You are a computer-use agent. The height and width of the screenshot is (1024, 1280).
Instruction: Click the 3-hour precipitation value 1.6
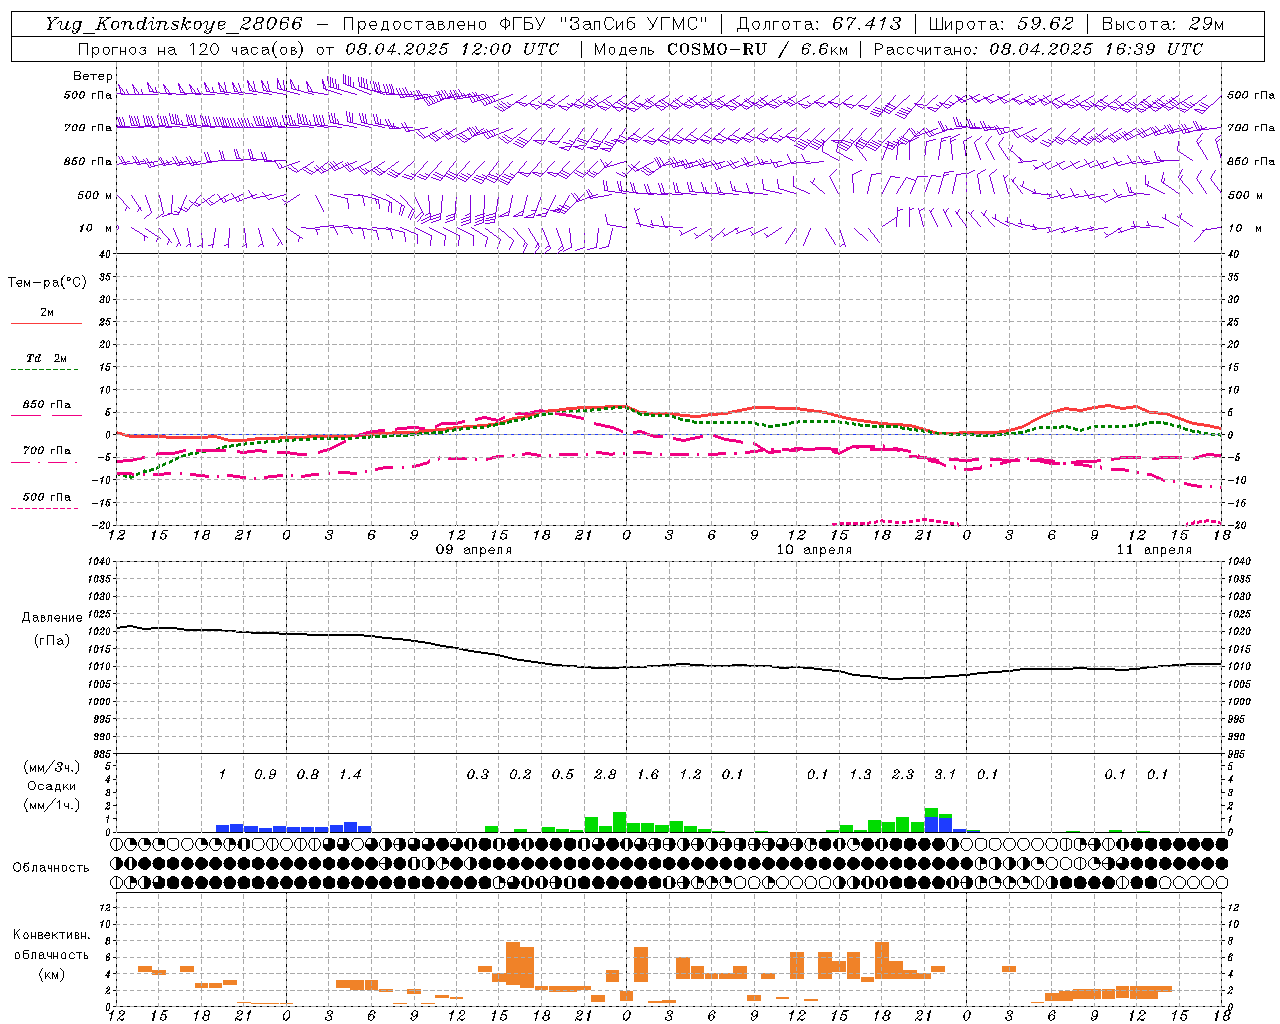[648, 775]
